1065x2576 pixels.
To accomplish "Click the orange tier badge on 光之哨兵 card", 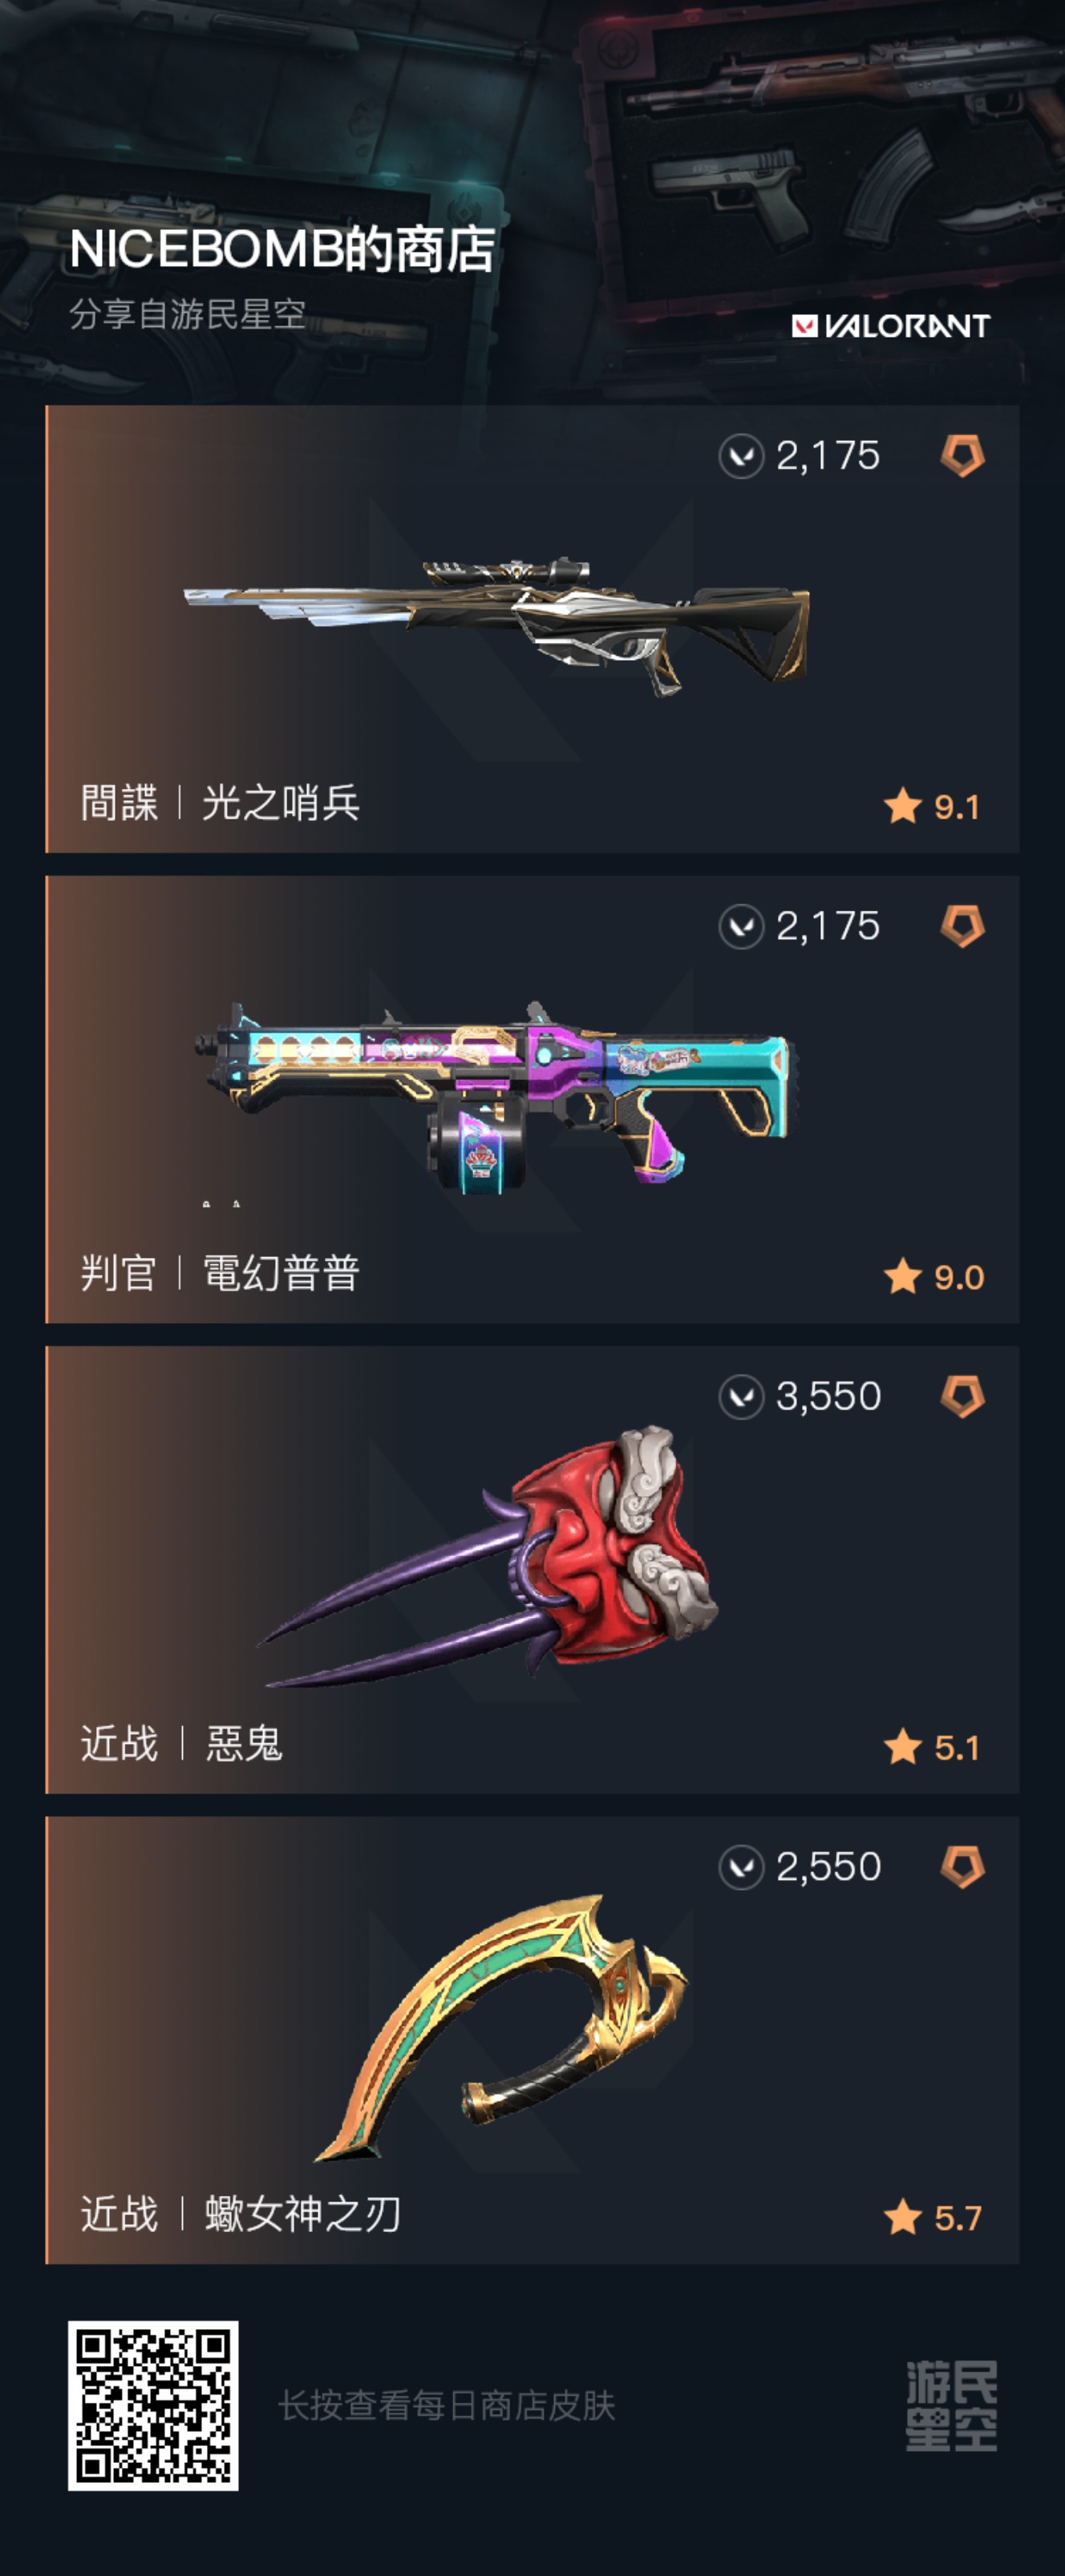I will [963, 456].
